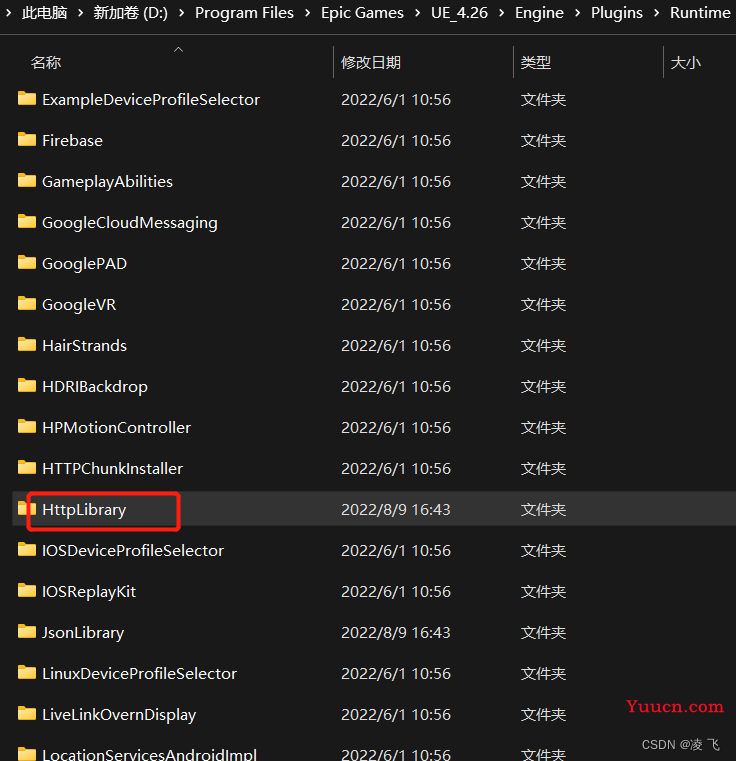Select the GoogleVR folder name
The image size is (736, 761).
click(x=79, y=305)
